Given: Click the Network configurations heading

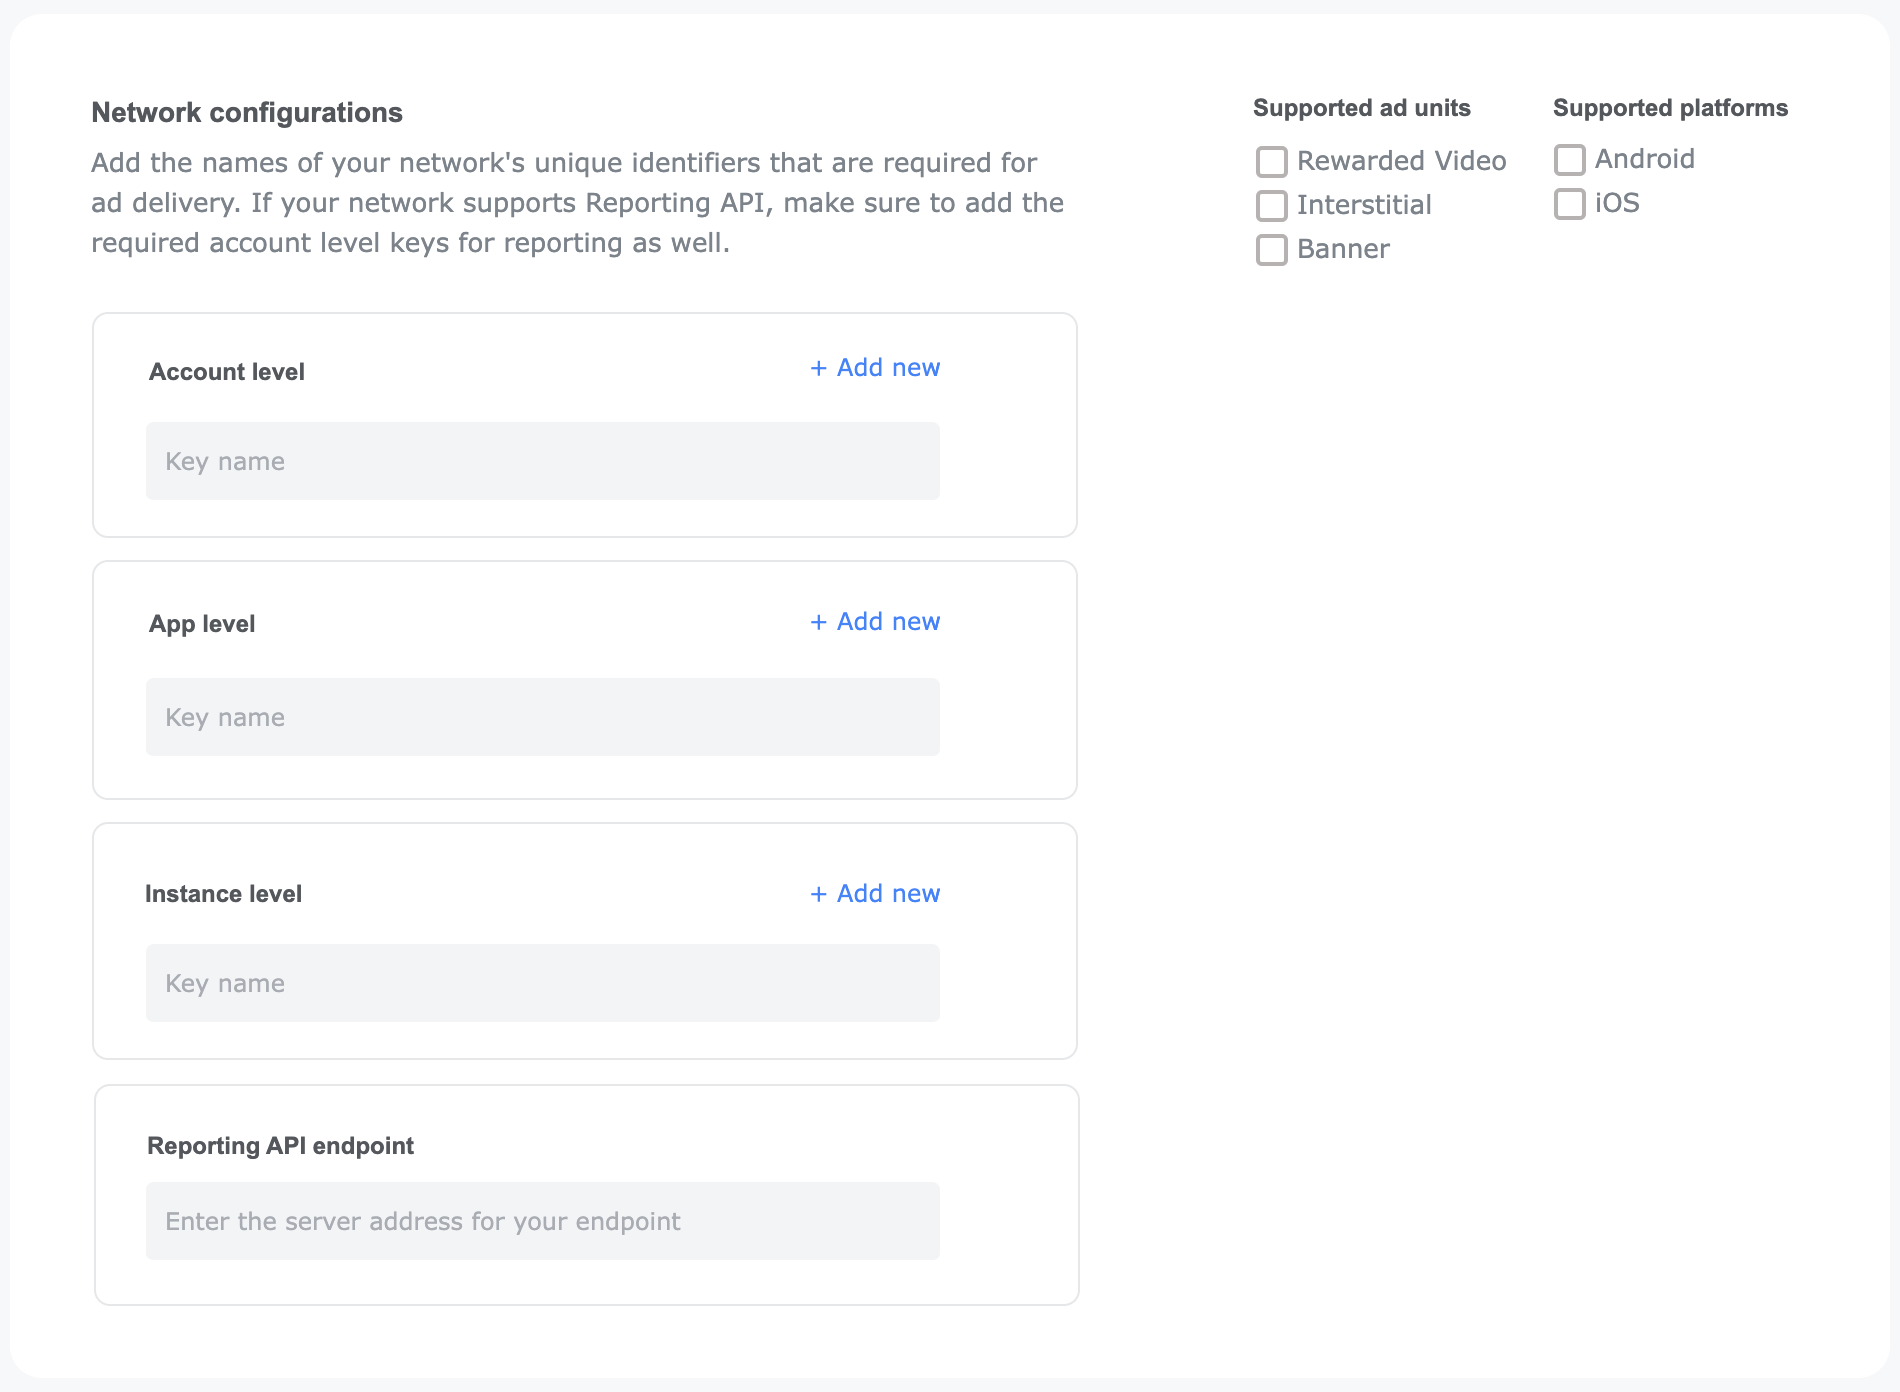Looking at the screenshot, I should (x=247, y=112).
